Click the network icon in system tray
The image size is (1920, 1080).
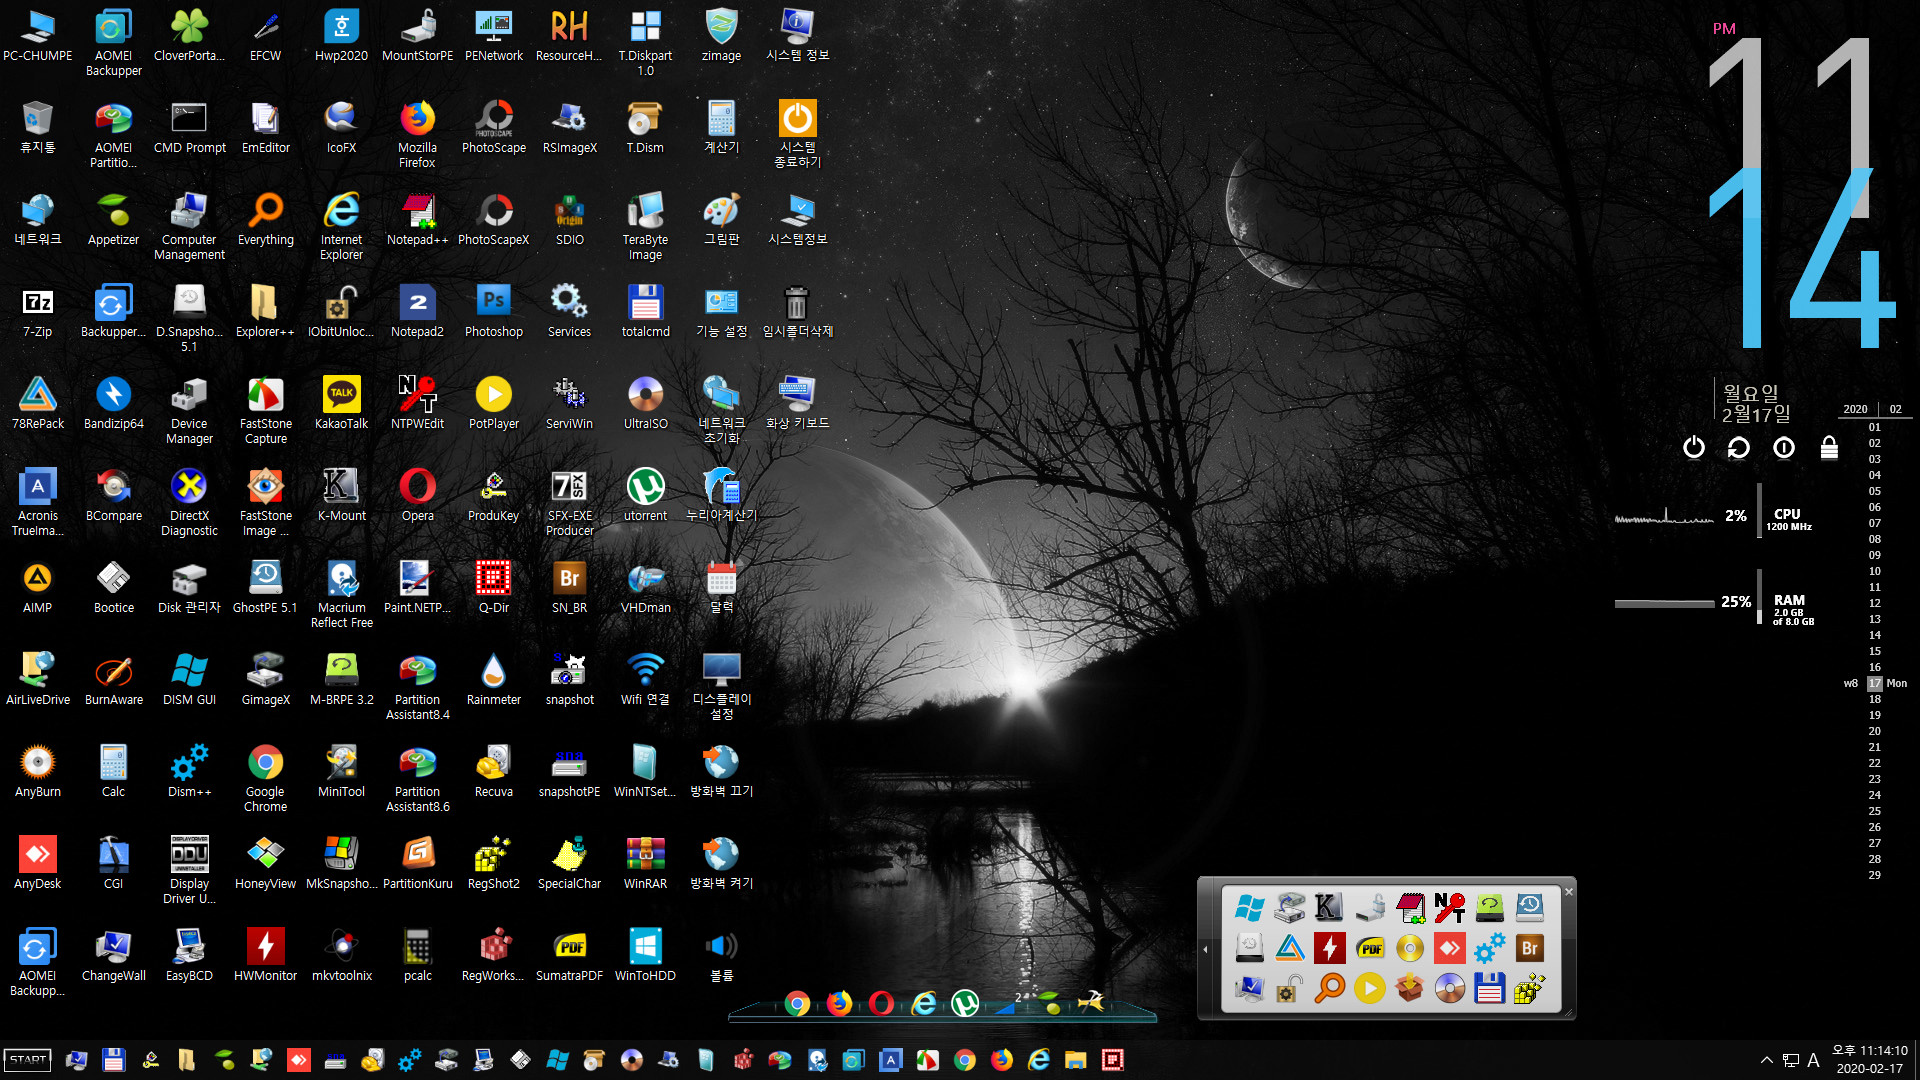[x=1791, y=1060]
